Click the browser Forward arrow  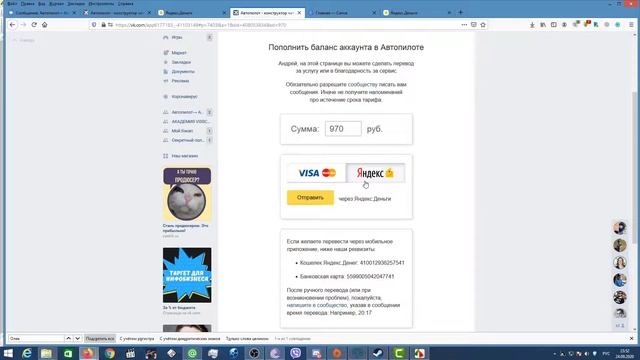[23, 25]
